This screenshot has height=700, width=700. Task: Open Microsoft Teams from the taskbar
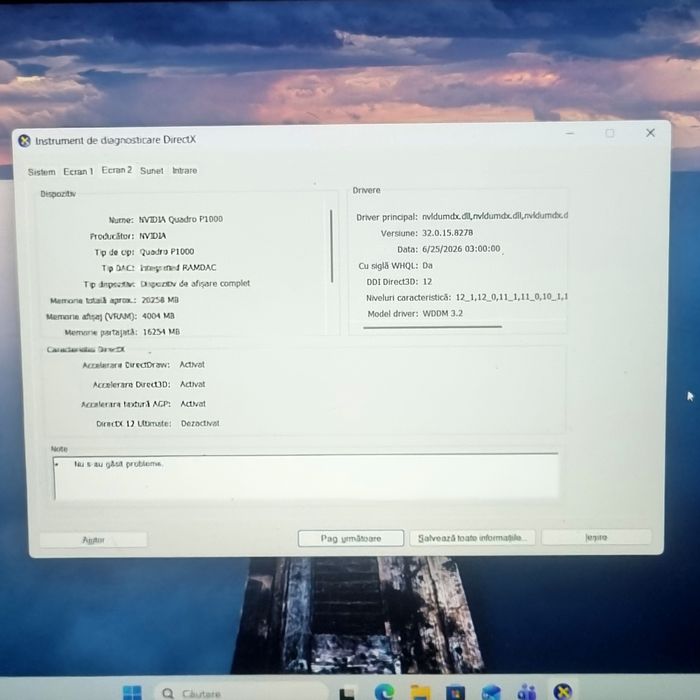(527, 692)
